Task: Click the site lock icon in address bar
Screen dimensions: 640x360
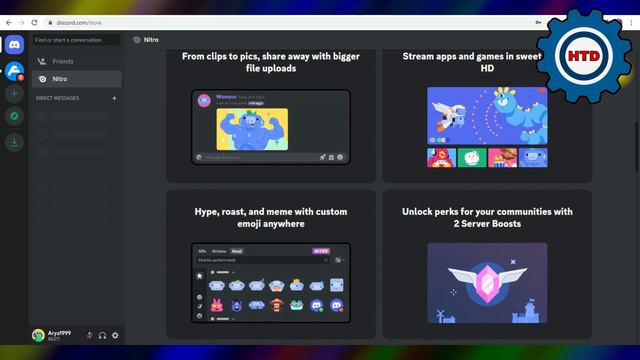Action: point(50,22)
